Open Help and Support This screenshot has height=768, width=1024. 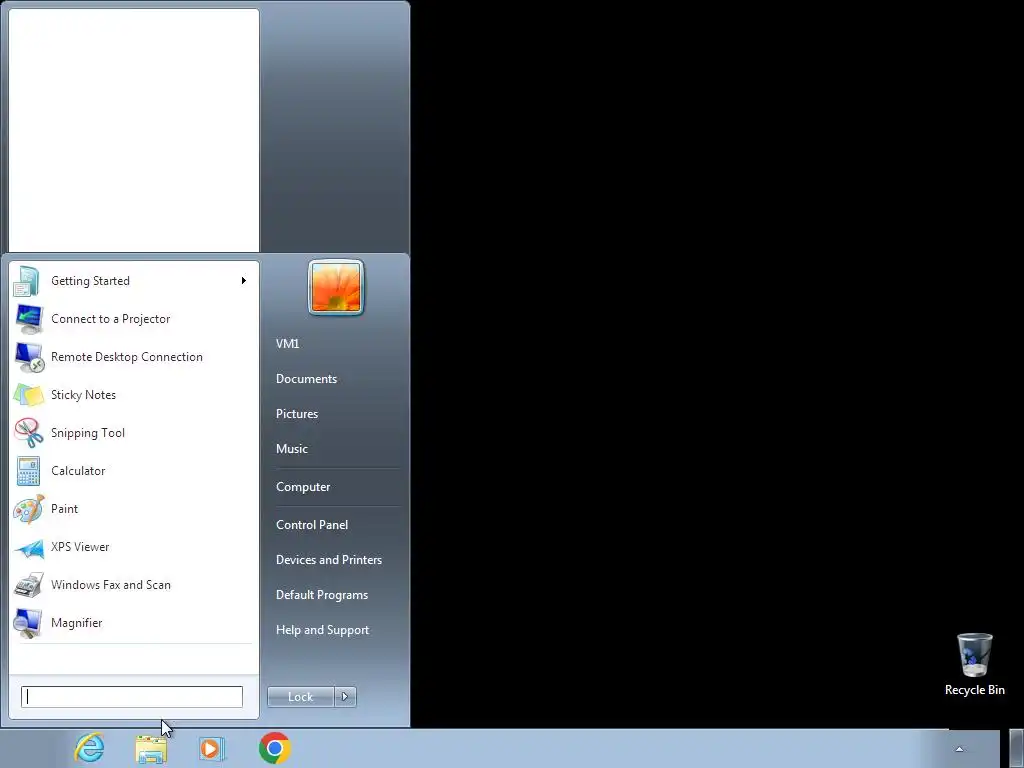[323, 630]
